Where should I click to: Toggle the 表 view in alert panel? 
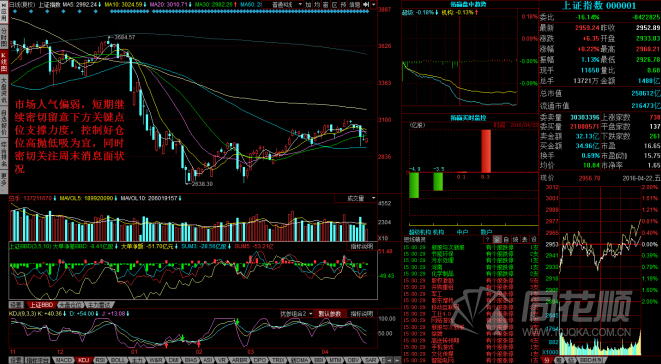click(525, 239)
